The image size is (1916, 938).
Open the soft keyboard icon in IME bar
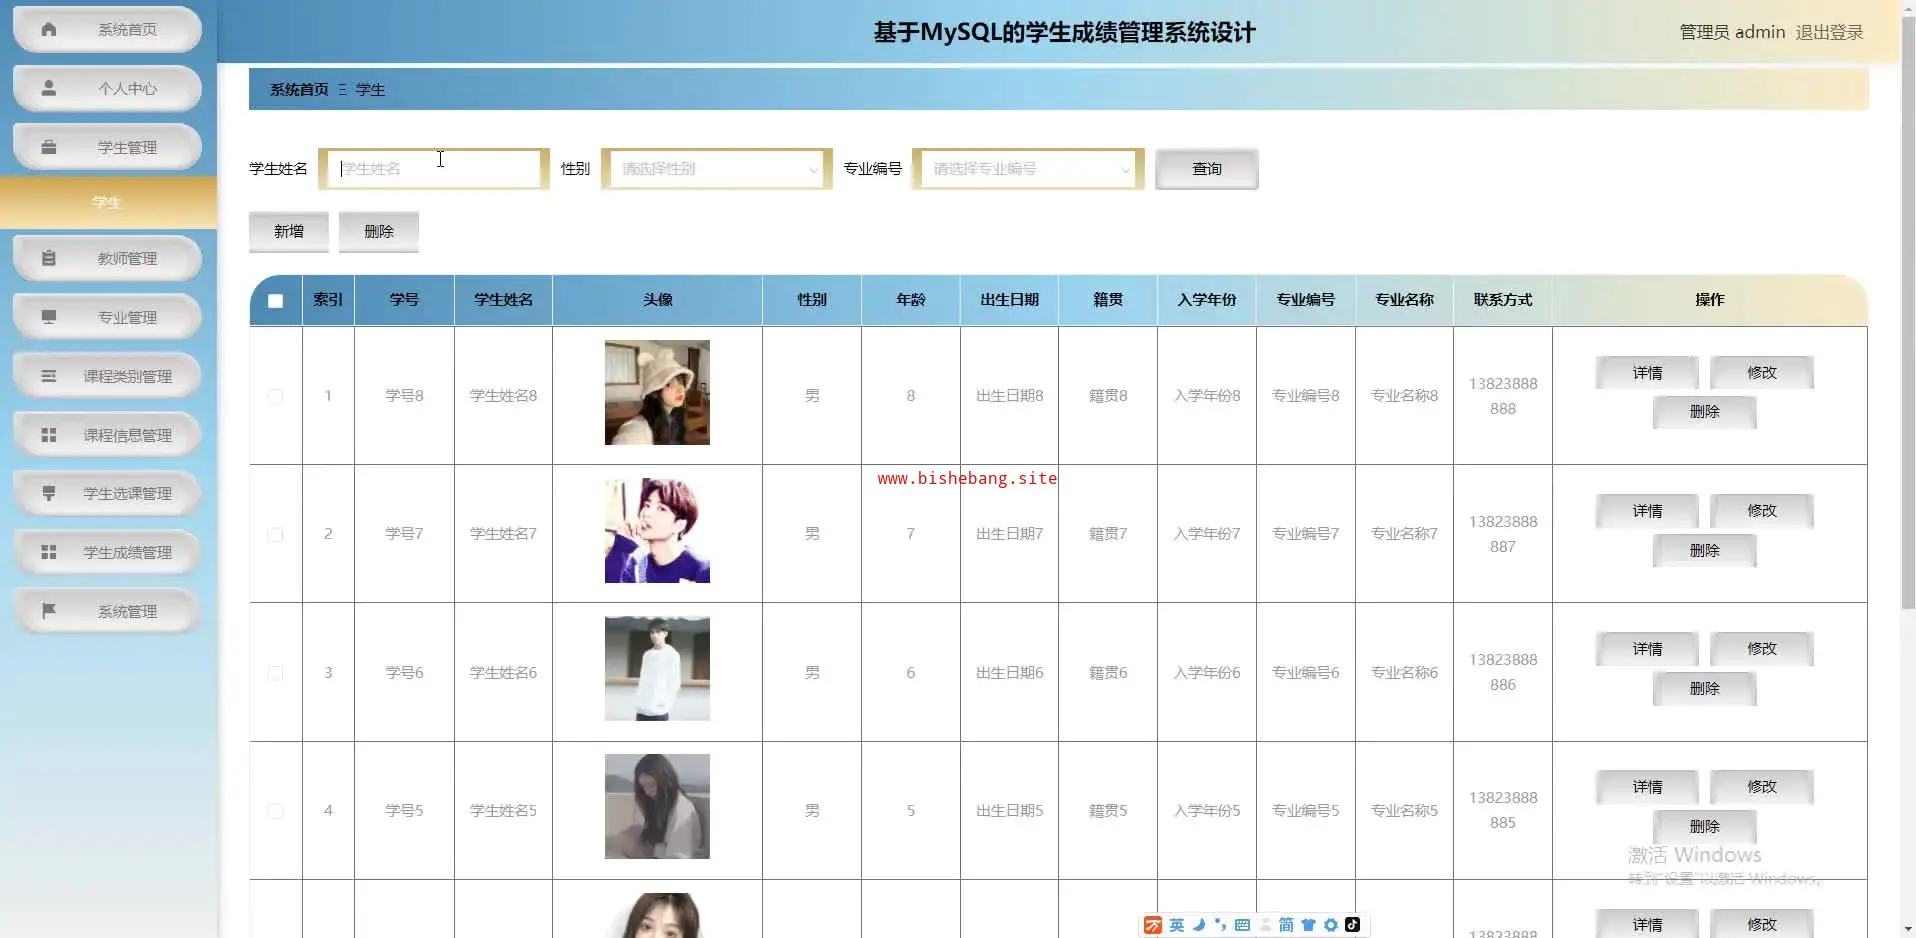1242,925
